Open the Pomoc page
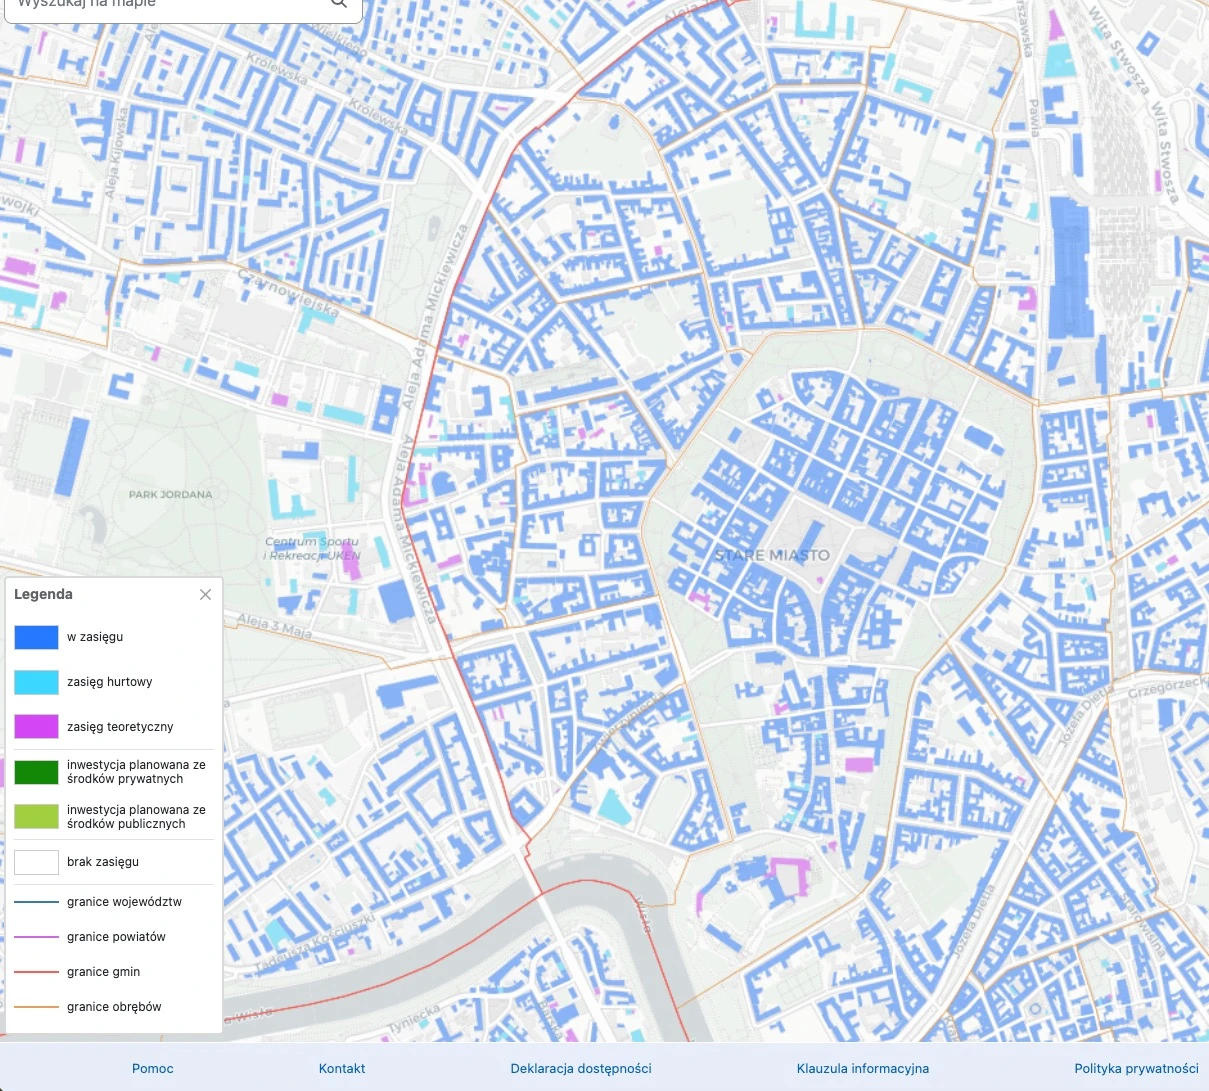 [x=152, y=1068]
